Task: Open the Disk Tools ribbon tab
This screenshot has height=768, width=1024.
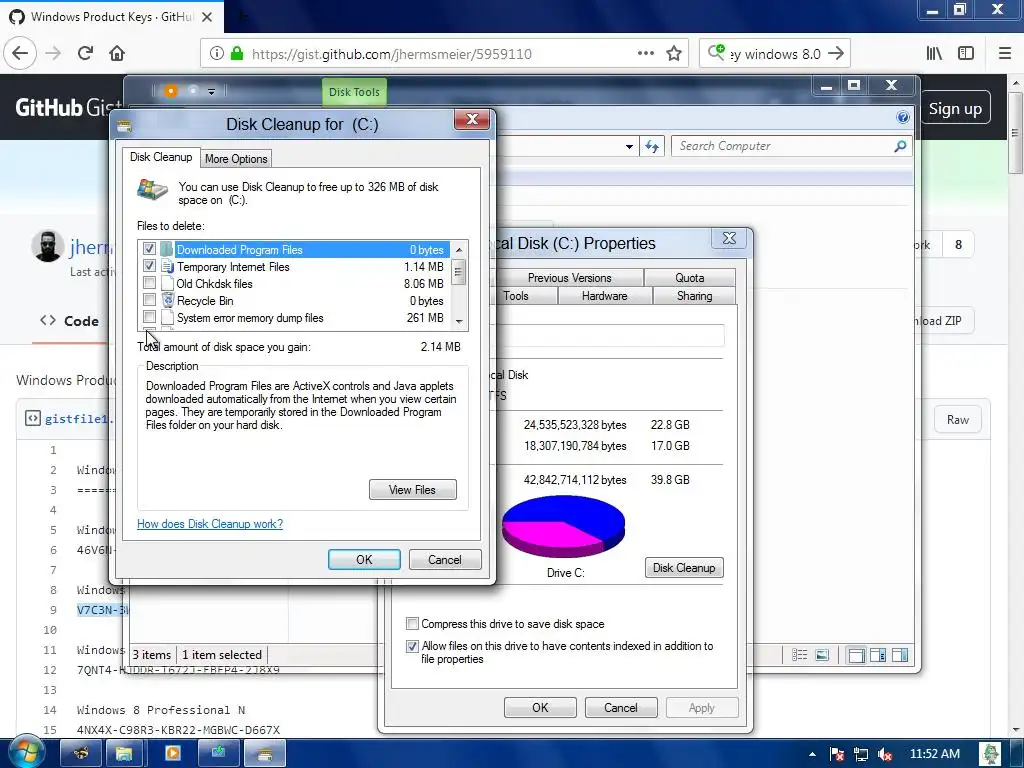Action: pyautogui.click(x=354, y=92)
